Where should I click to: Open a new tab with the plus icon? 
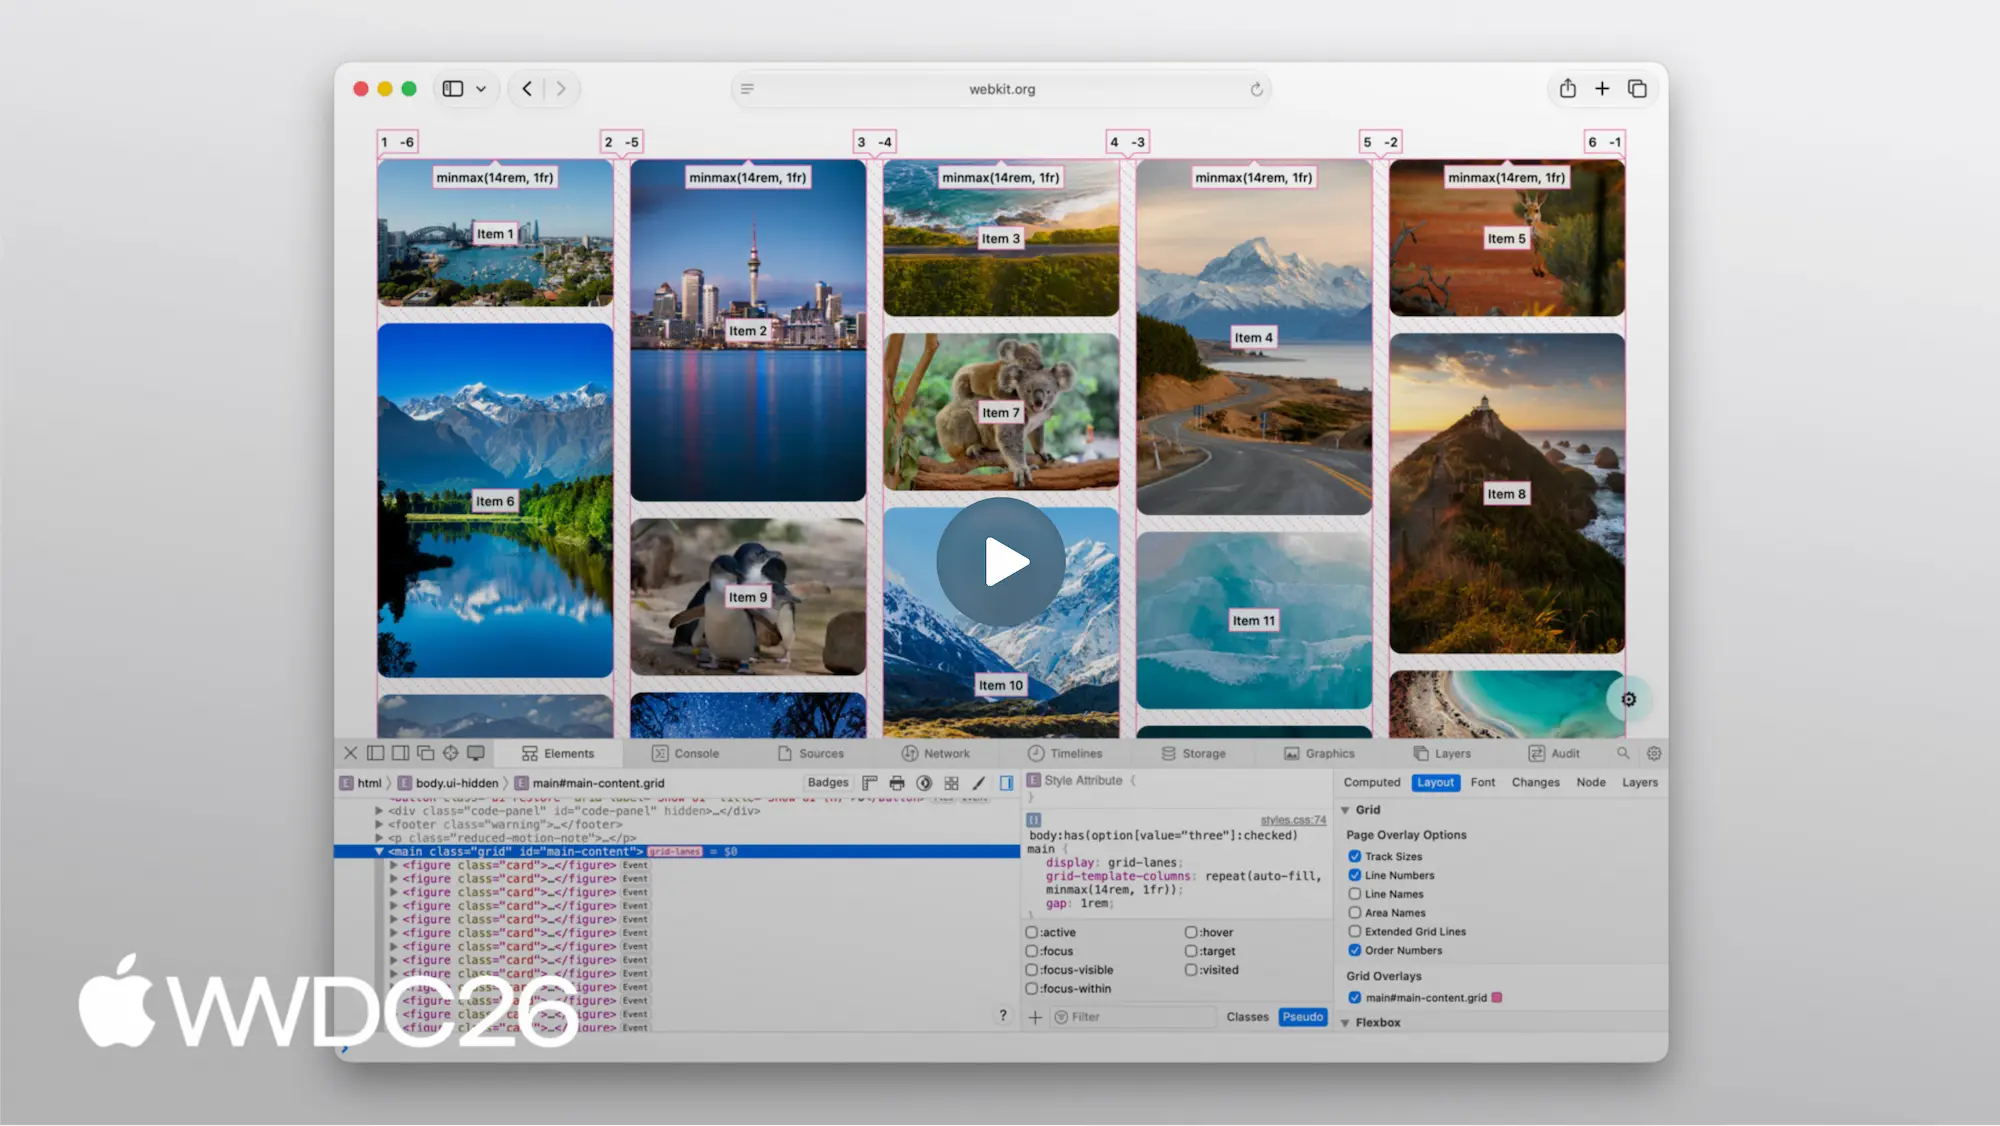1602,89
